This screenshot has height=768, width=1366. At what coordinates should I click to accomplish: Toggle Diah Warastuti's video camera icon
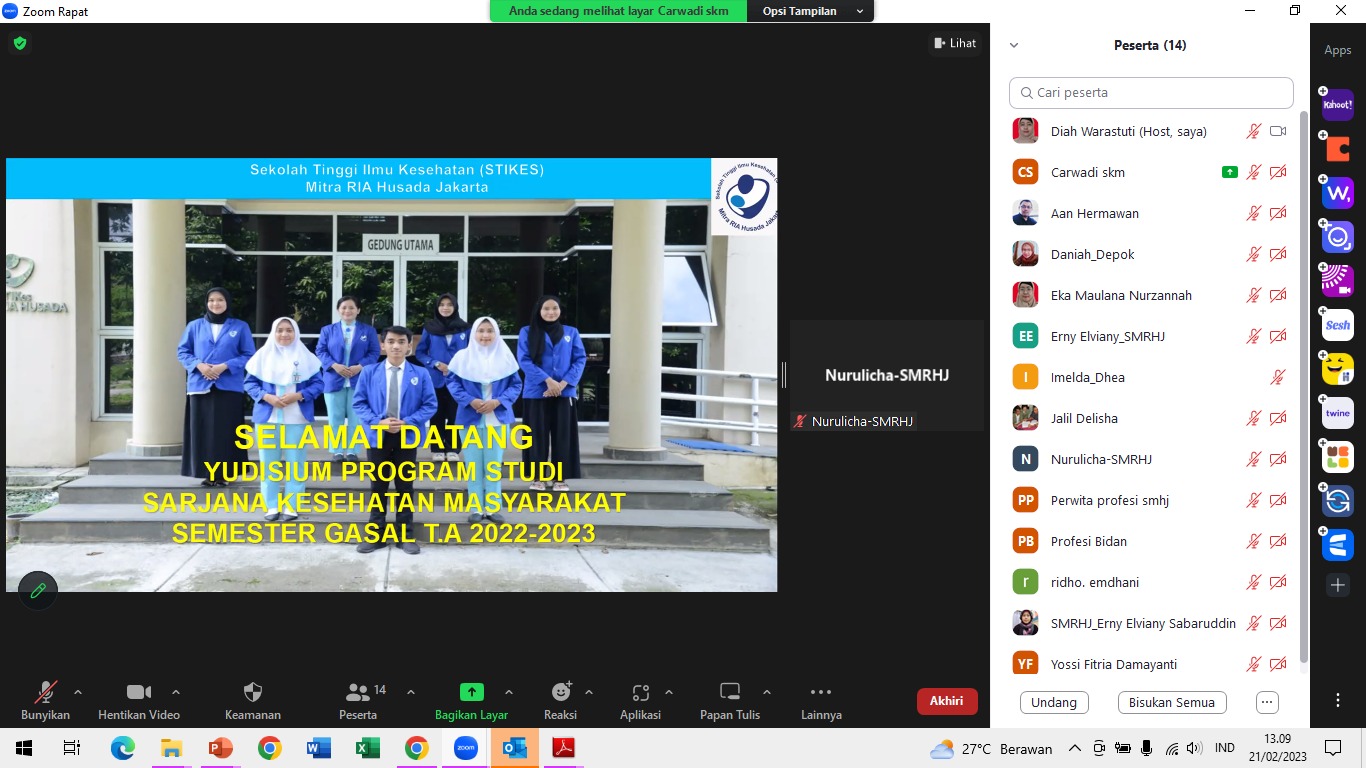point(1278,131)
